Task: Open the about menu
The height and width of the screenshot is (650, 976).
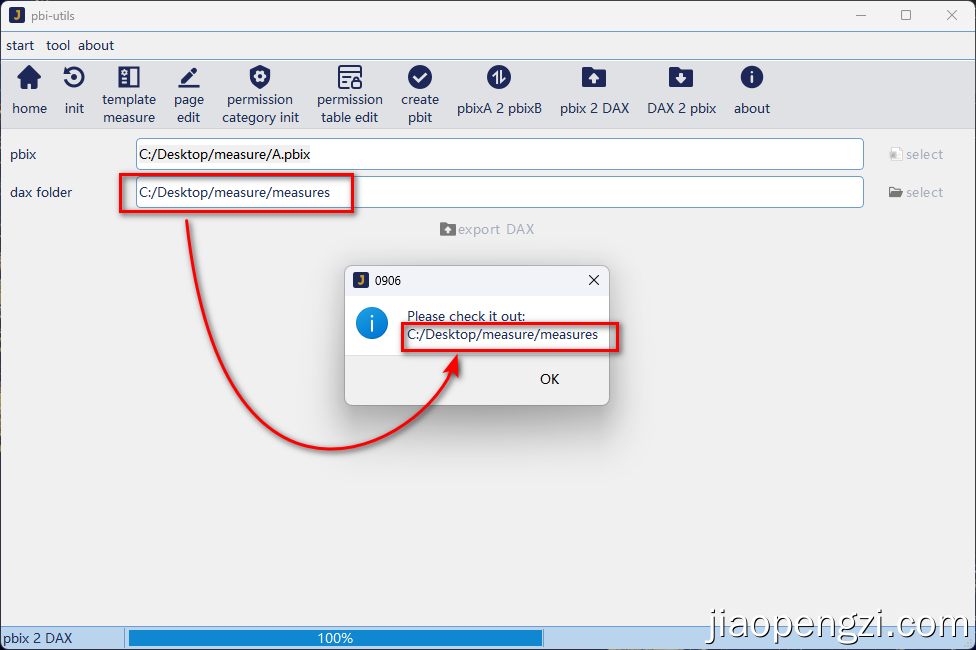Action: tap(96, 45)
